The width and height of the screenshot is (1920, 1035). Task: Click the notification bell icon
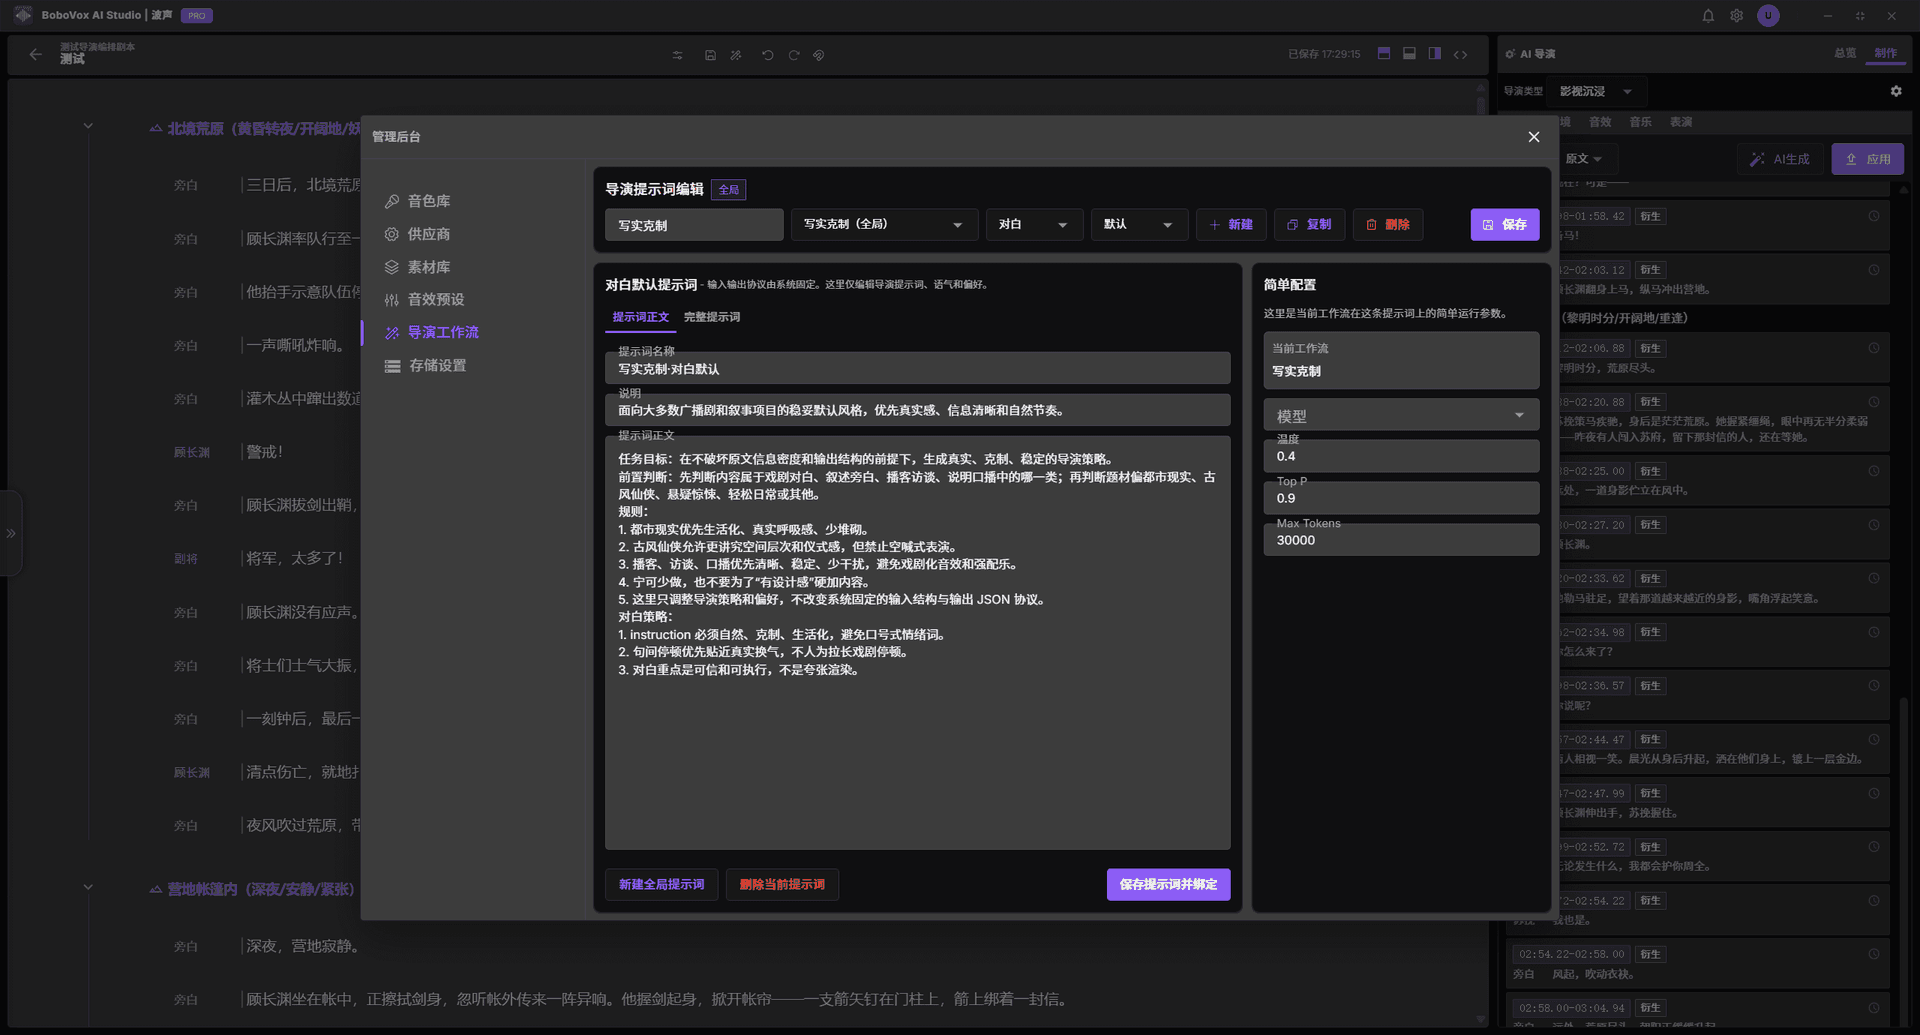(1708, 16)
